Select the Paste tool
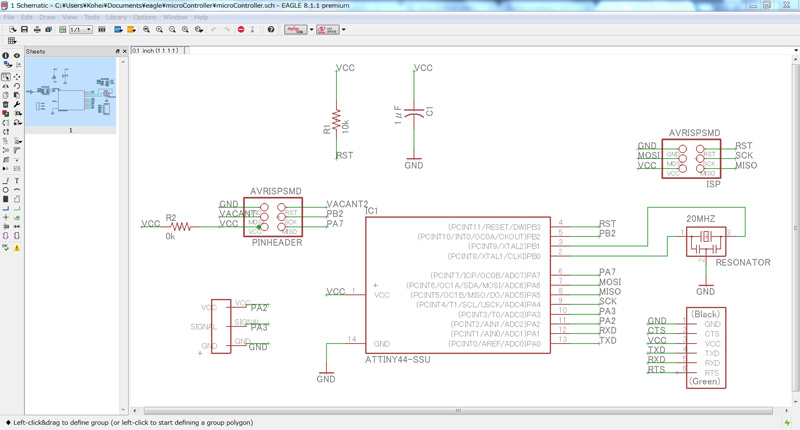This screenshot has height=430, width=800. pos(17,95)
